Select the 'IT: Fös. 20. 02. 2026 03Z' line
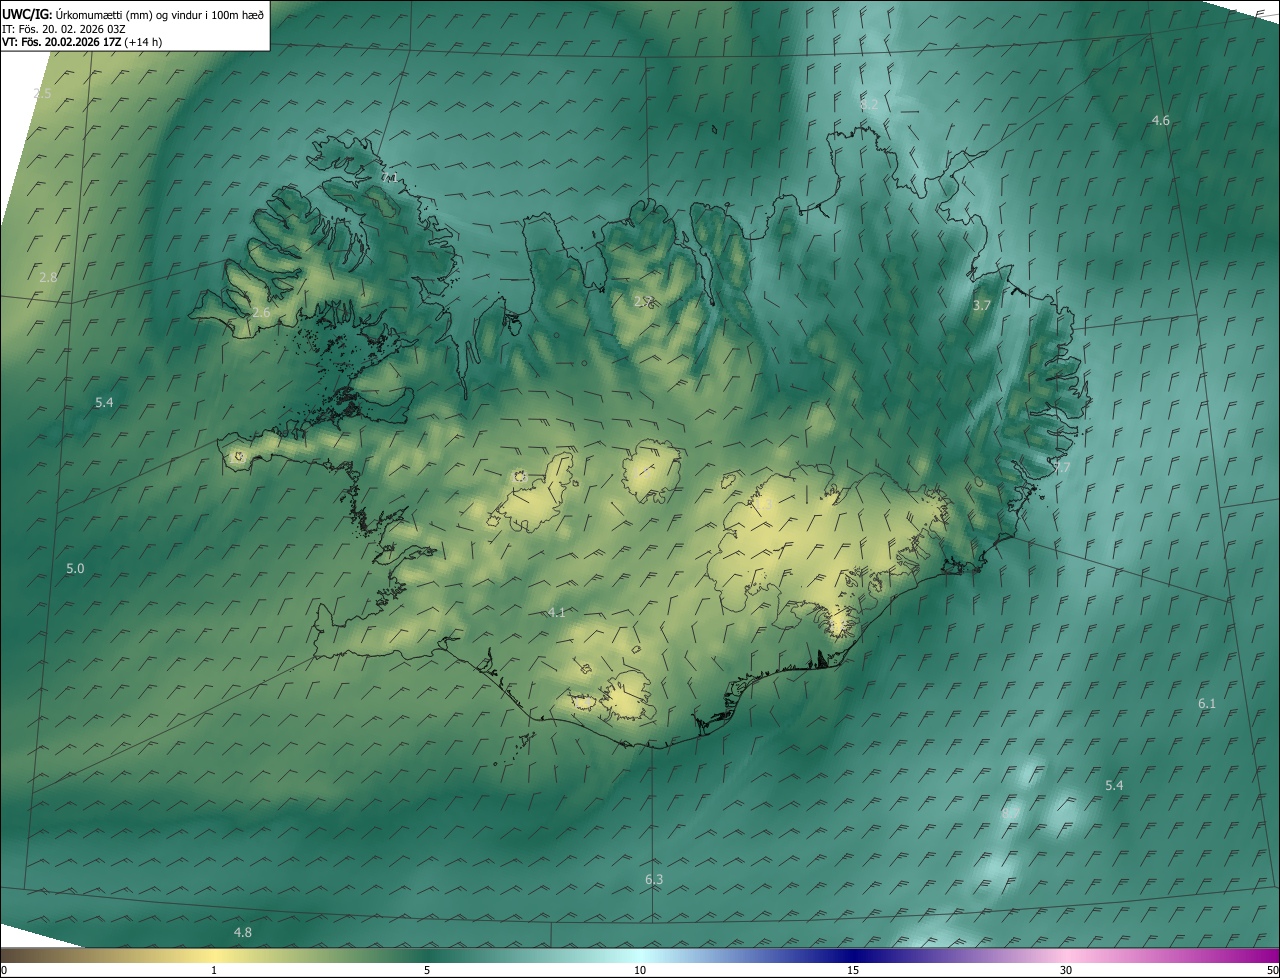1280x978 pixels. click(66, 29)
